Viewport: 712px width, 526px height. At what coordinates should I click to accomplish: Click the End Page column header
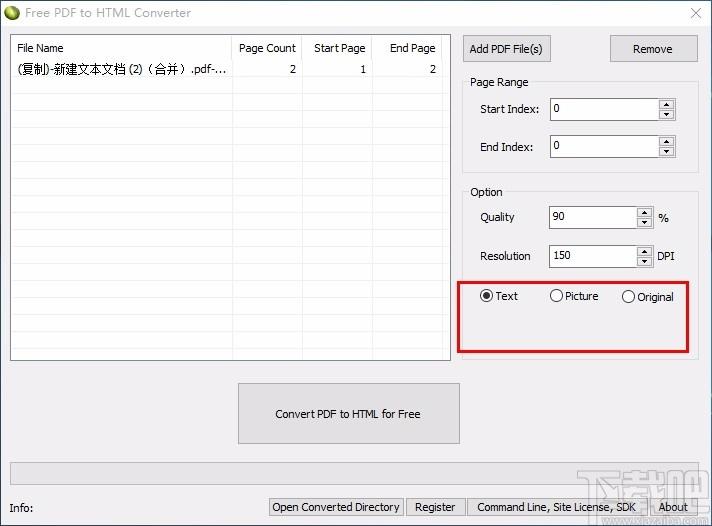407,48
